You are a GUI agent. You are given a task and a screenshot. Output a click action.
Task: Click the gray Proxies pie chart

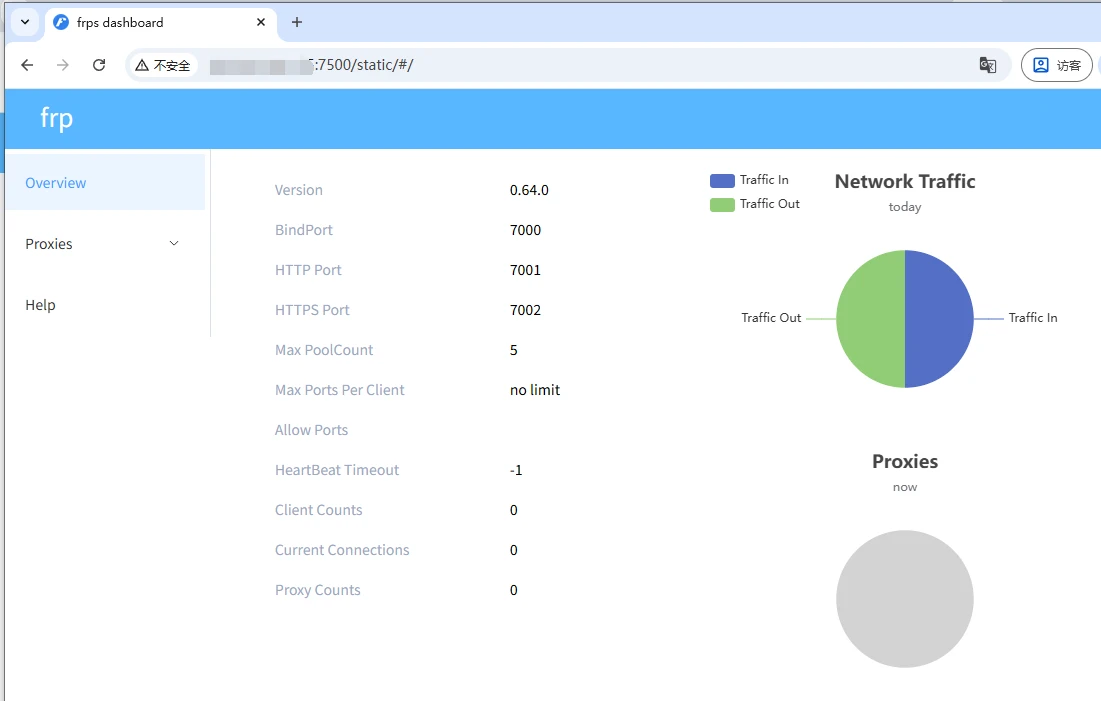(x=904, y=598)
